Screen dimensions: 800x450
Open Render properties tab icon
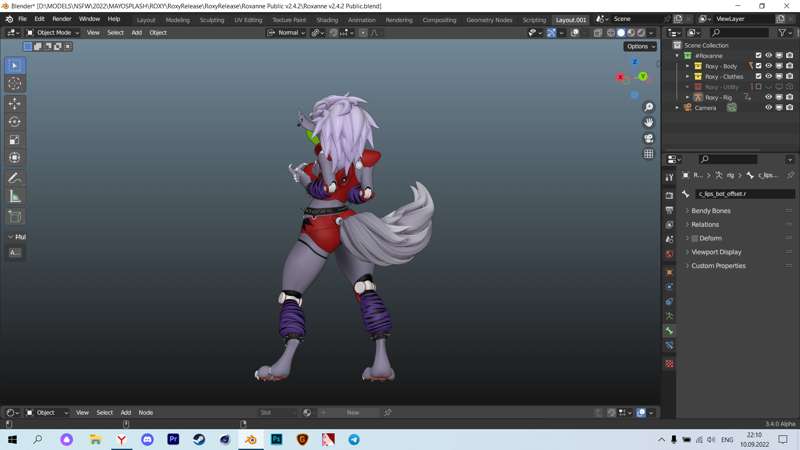tap(669, 196)
